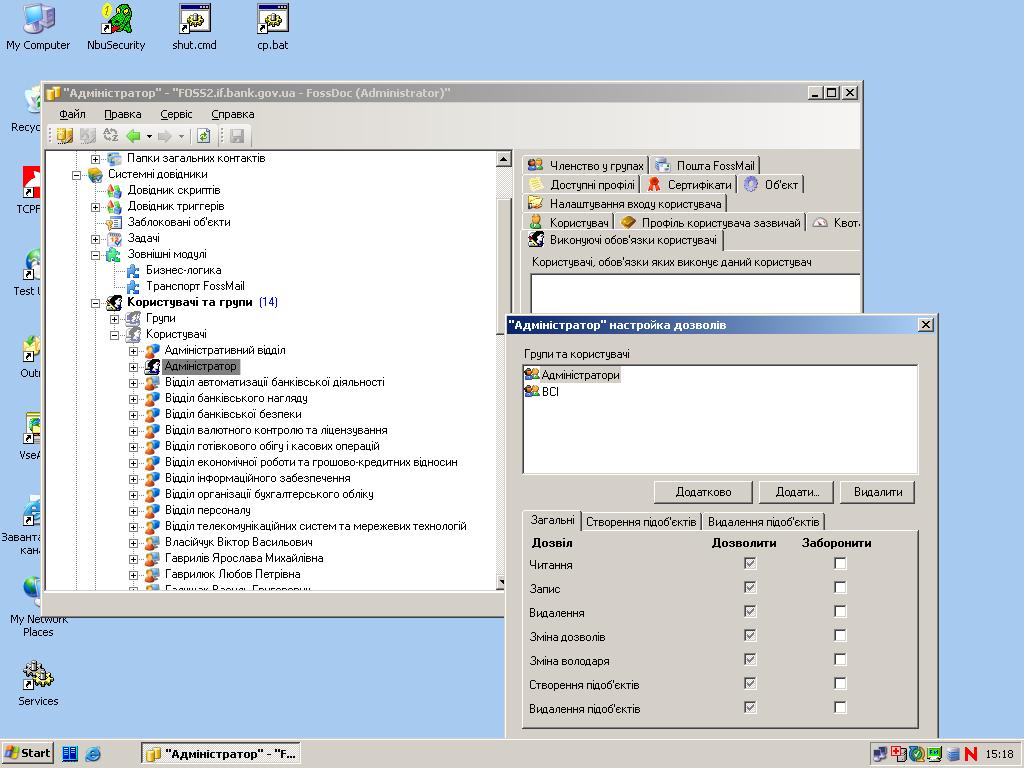This screenshot has height=768, width=1024.
Task: Collapse the Користувачі та групи node
Action: point(95,303)
